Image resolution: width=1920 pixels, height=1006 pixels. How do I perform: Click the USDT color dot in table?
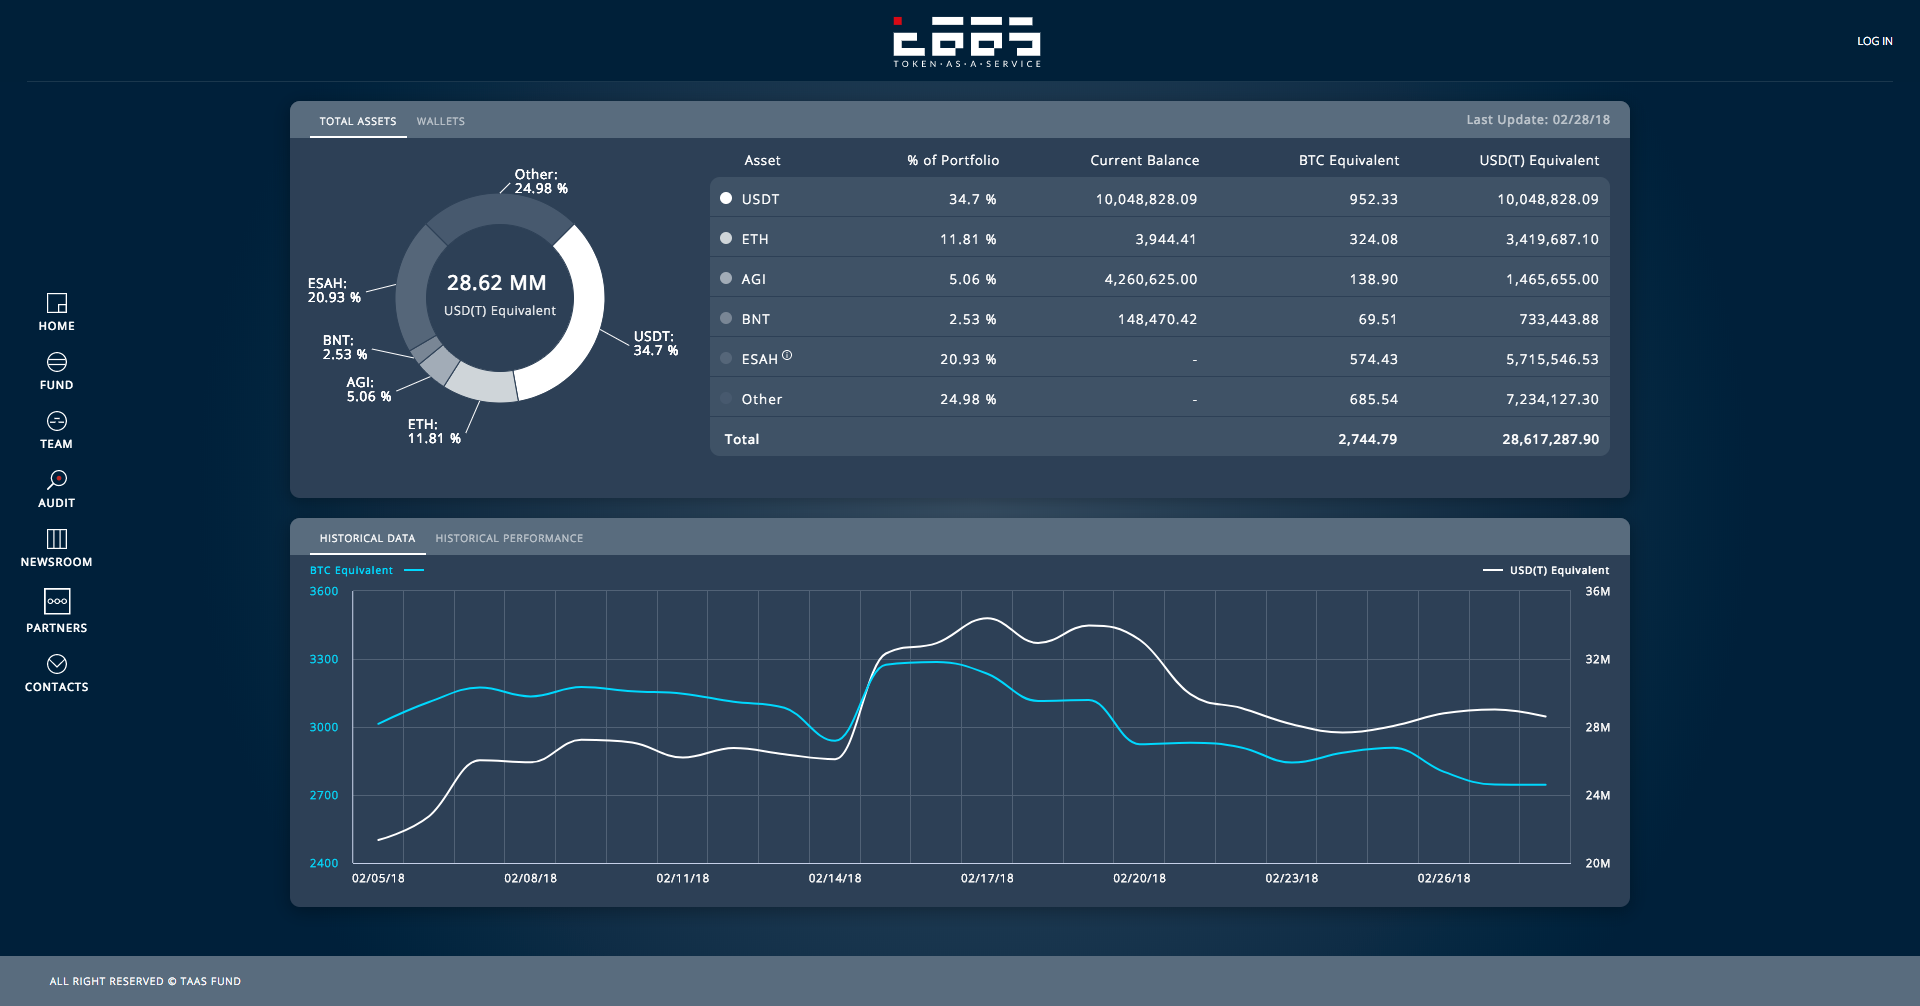pos(726,198)
